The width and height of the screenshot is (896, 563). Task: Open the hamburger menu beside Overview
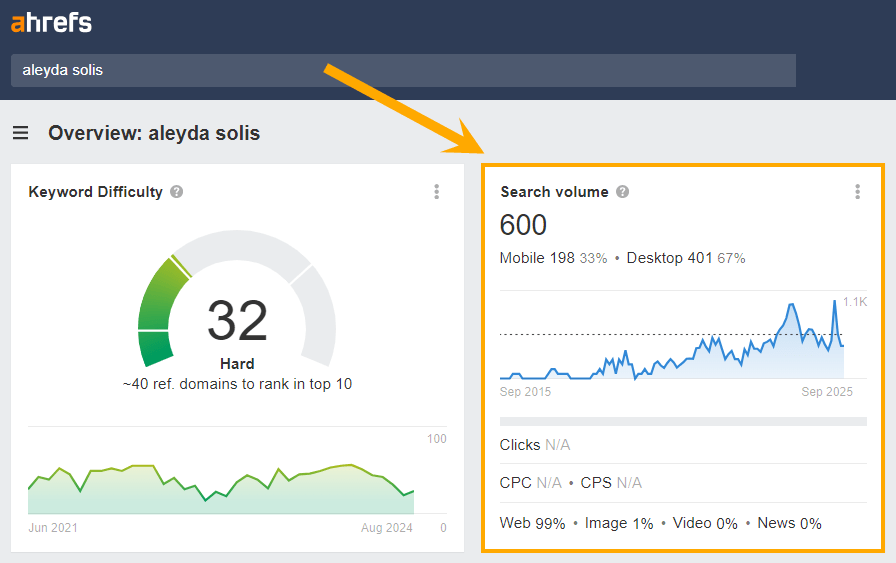pos(21,133)
